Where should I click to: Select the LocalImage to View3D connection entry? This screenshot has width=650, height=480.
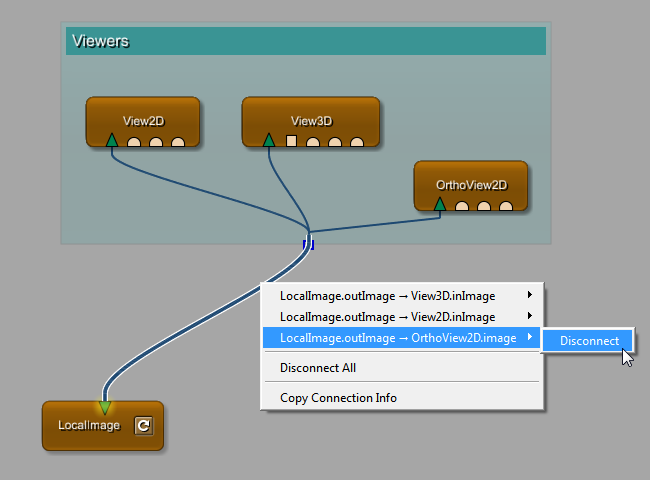387,296
